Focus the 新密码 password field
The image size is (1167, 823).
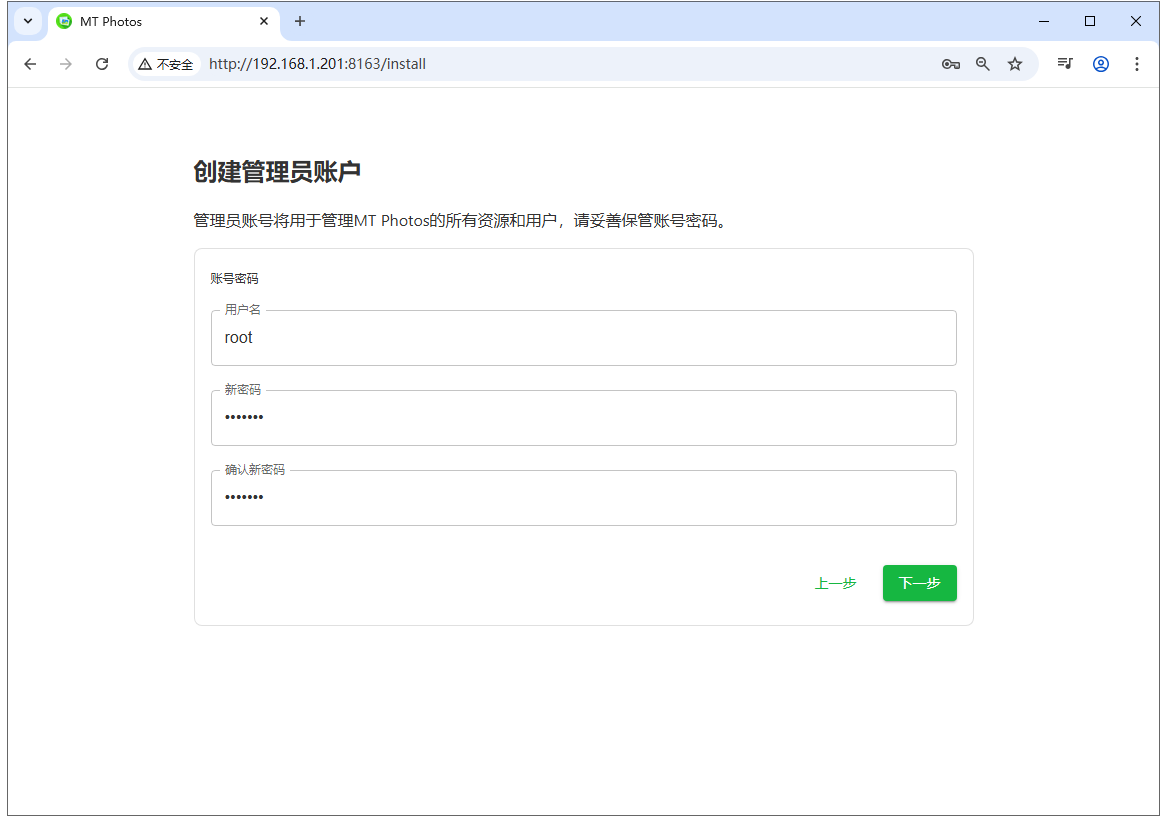point(583,418)
